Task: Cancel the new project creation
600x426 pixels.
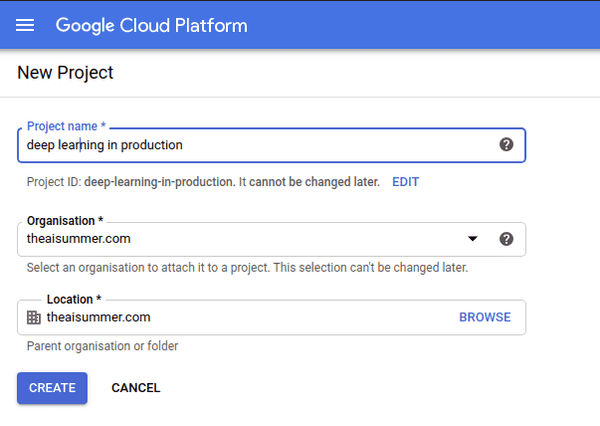Action: tap(136, 388)
